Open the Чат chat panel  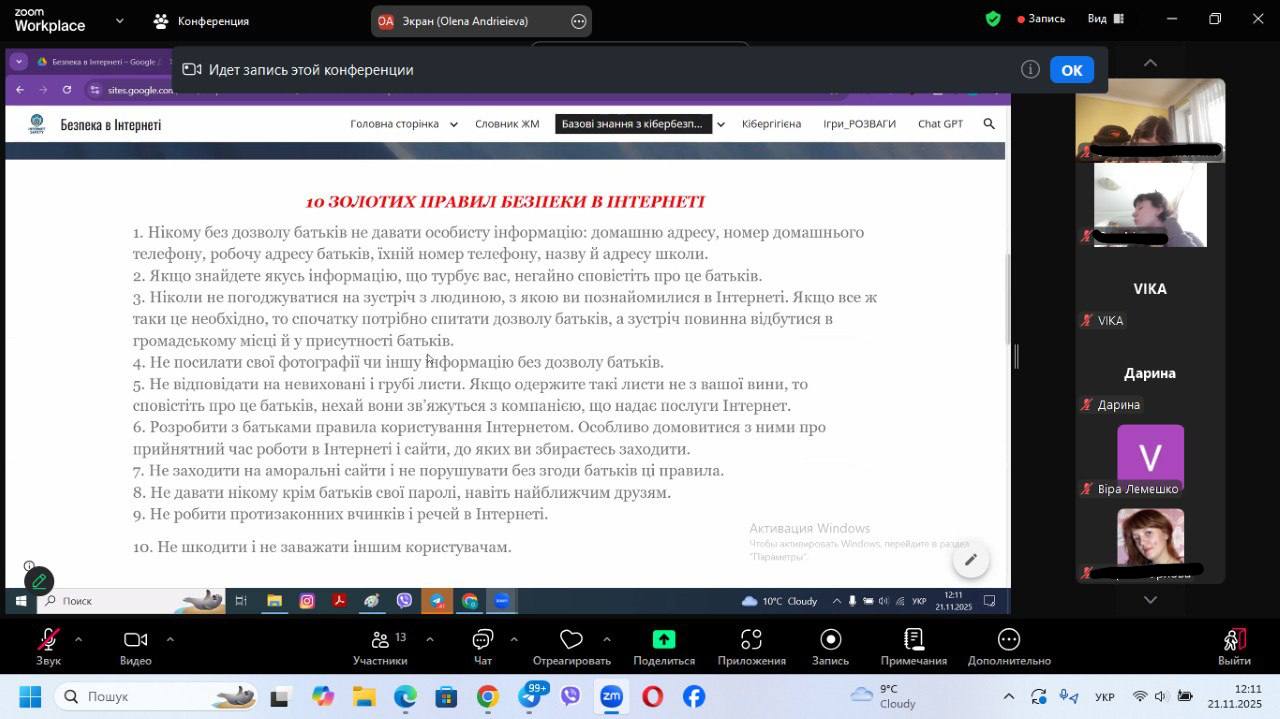pyautogui.click(x=483, y=640)
